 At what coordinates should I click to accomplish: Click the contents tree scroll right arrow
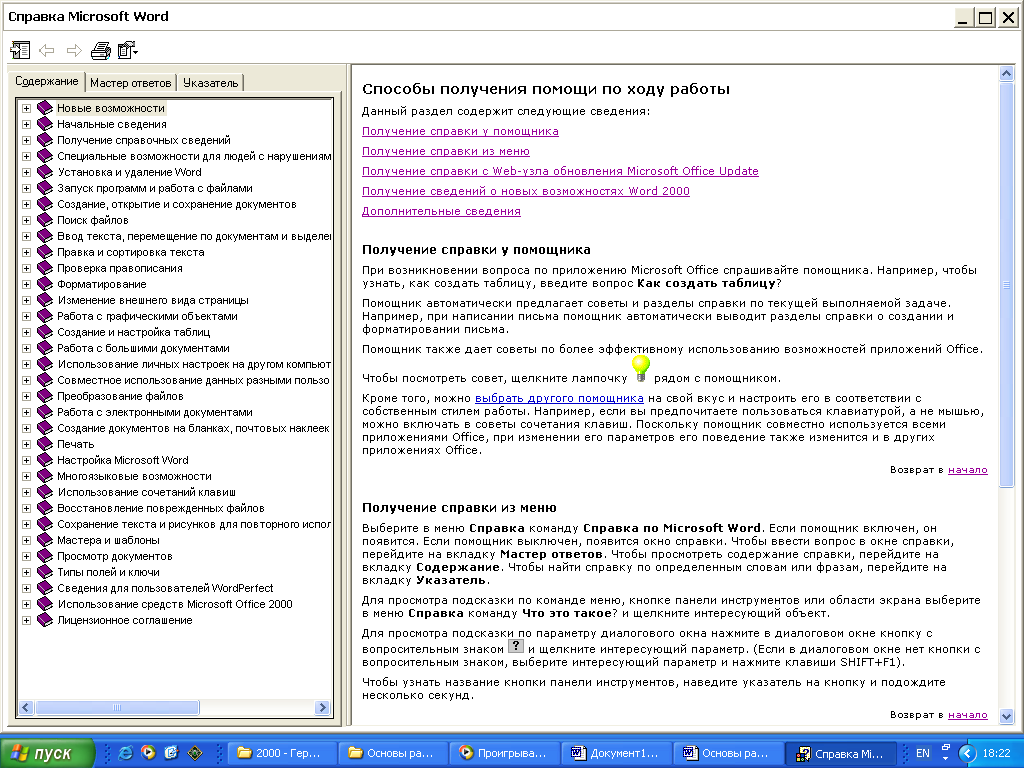click(x=322, y=707)
